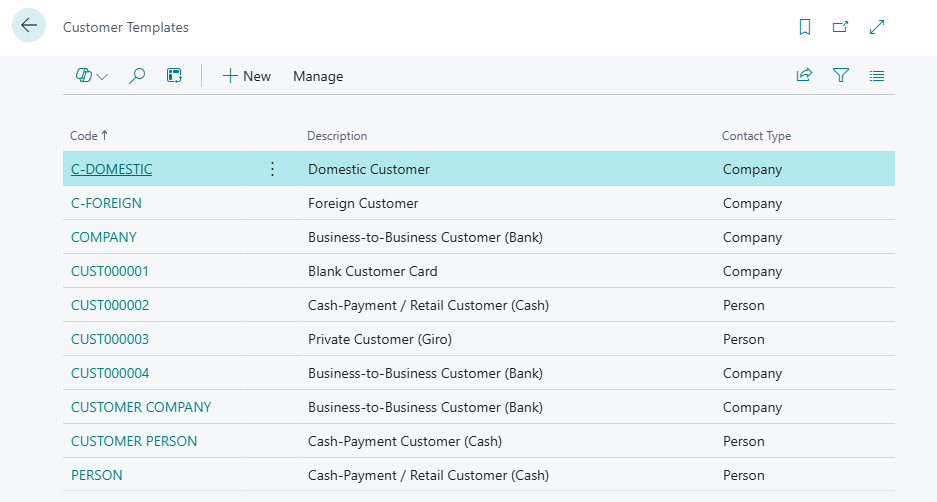Go back using the arrow button
The height and width of the screenshot is (502, 937).
click(29, 25)
